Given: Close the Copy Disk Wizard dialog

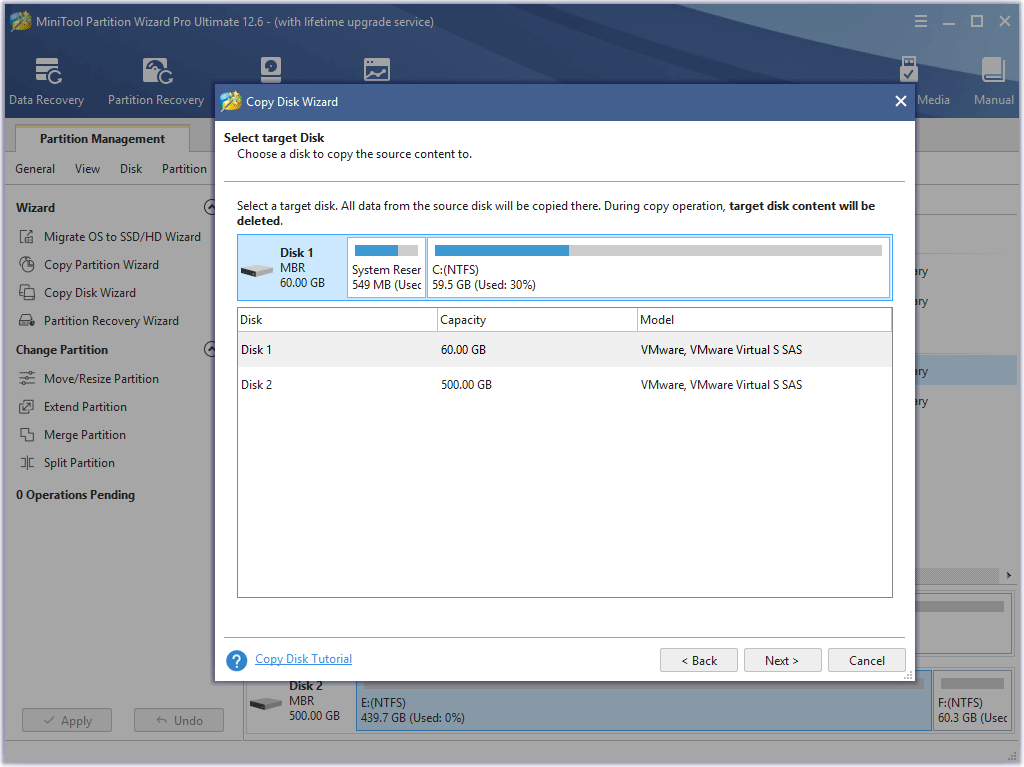Looking at the screenshot, I should click(901, 101).
